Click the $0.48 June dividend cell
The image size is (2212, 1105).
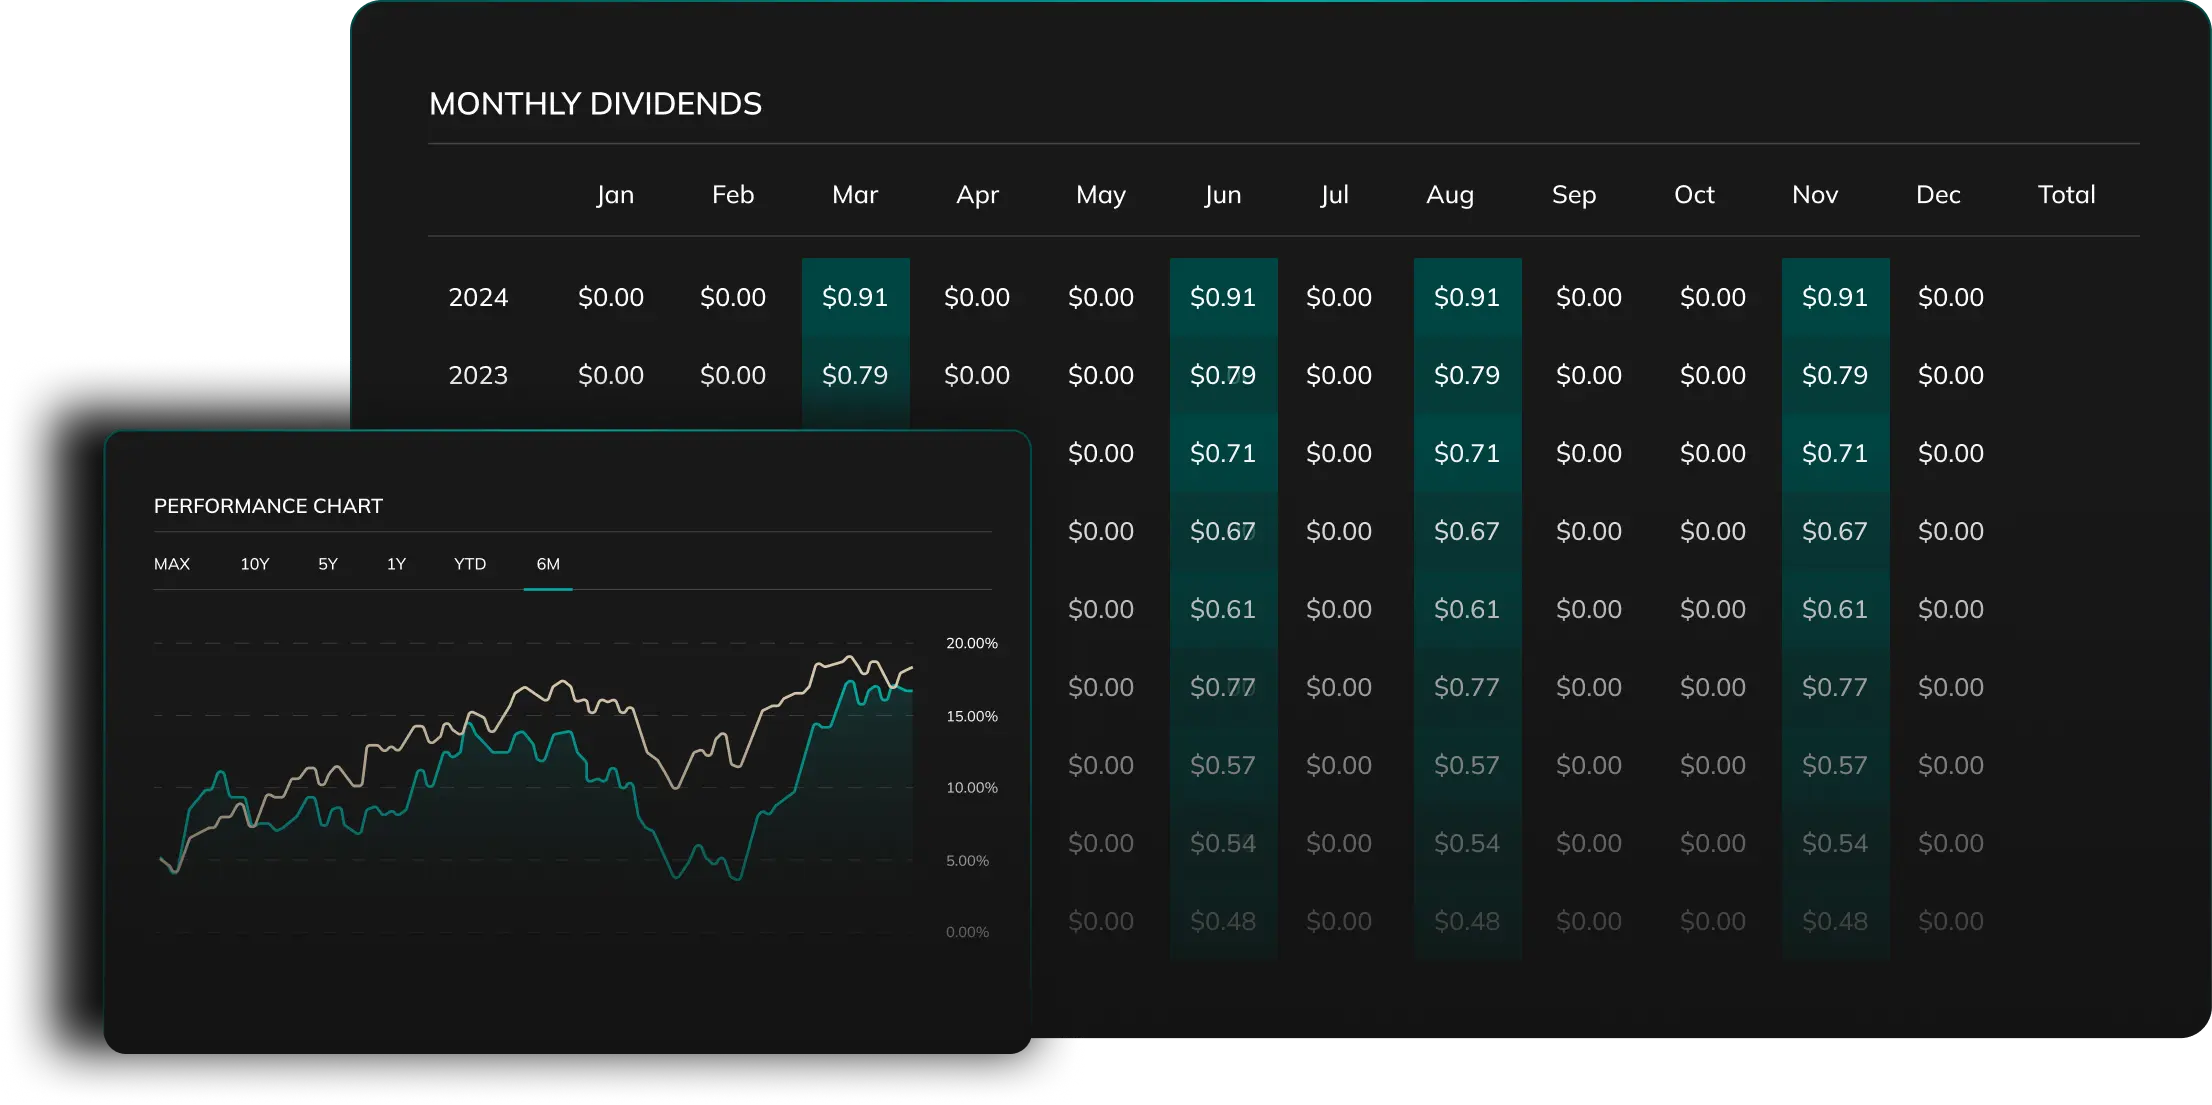coord(1223,922)
